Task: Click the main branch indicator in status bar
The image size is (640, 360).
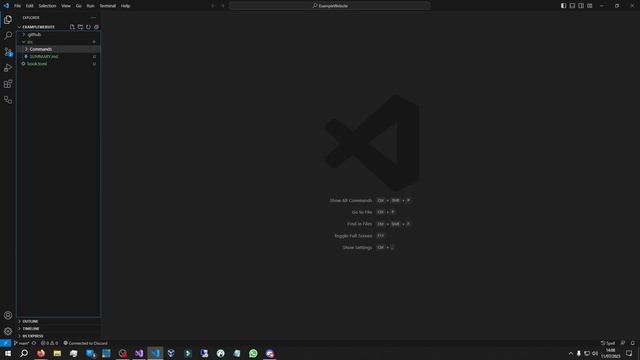Action: pos(22,343)
